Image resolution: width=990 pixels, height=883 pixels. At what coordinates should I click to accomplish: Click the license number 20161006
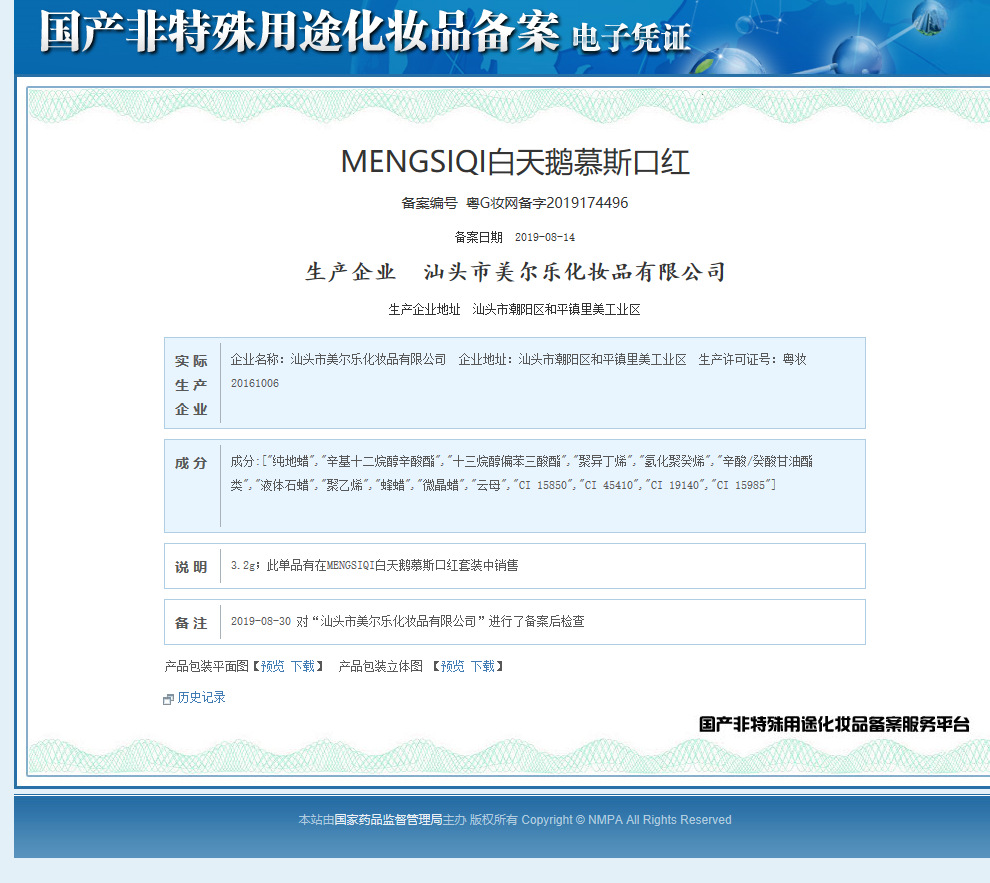pos(254,384)
